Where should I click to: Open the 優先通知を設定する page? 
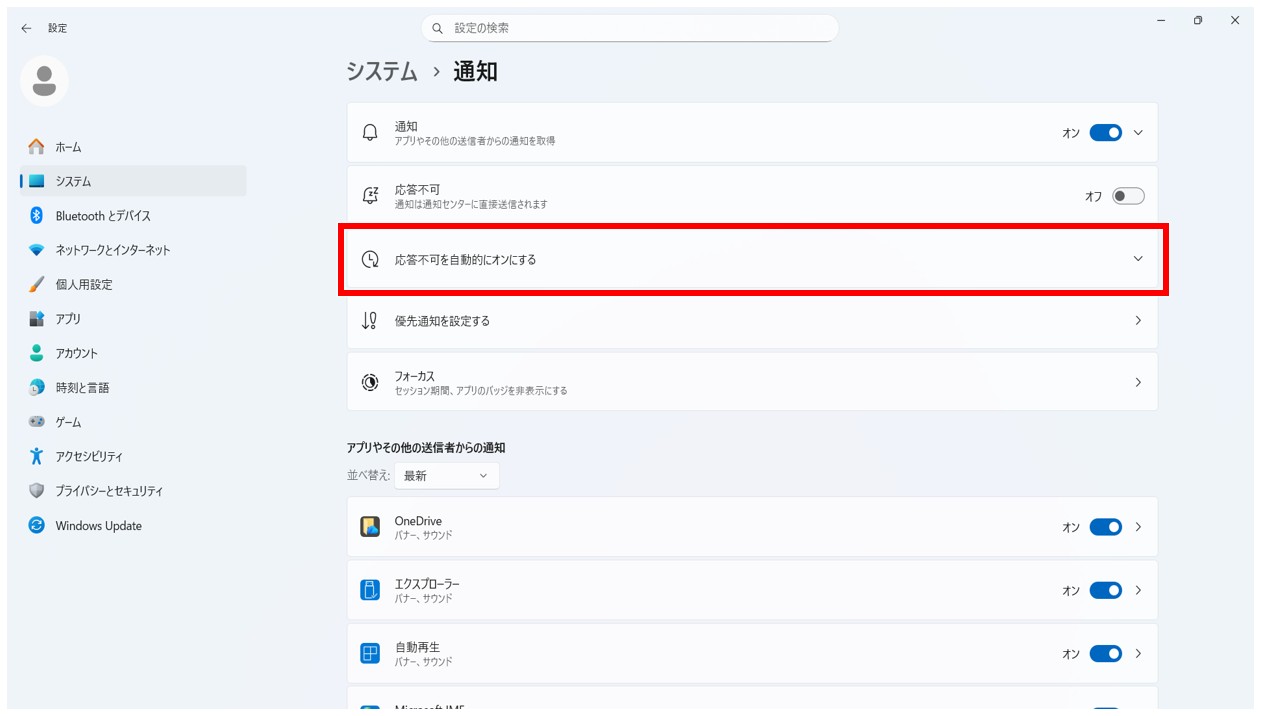coord(750,320)
